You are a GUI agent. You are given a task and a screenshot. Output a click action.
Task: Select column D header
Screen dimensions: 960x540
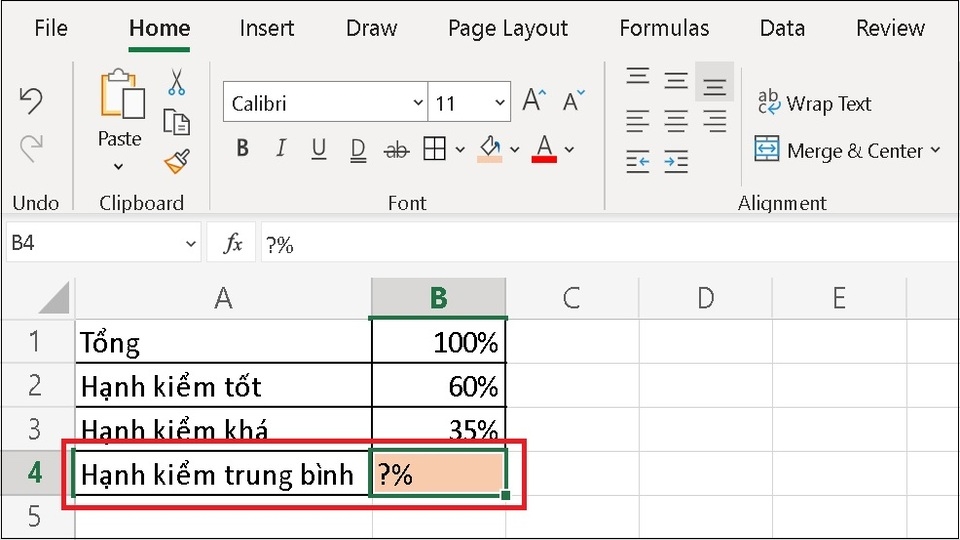click(705, 298)
